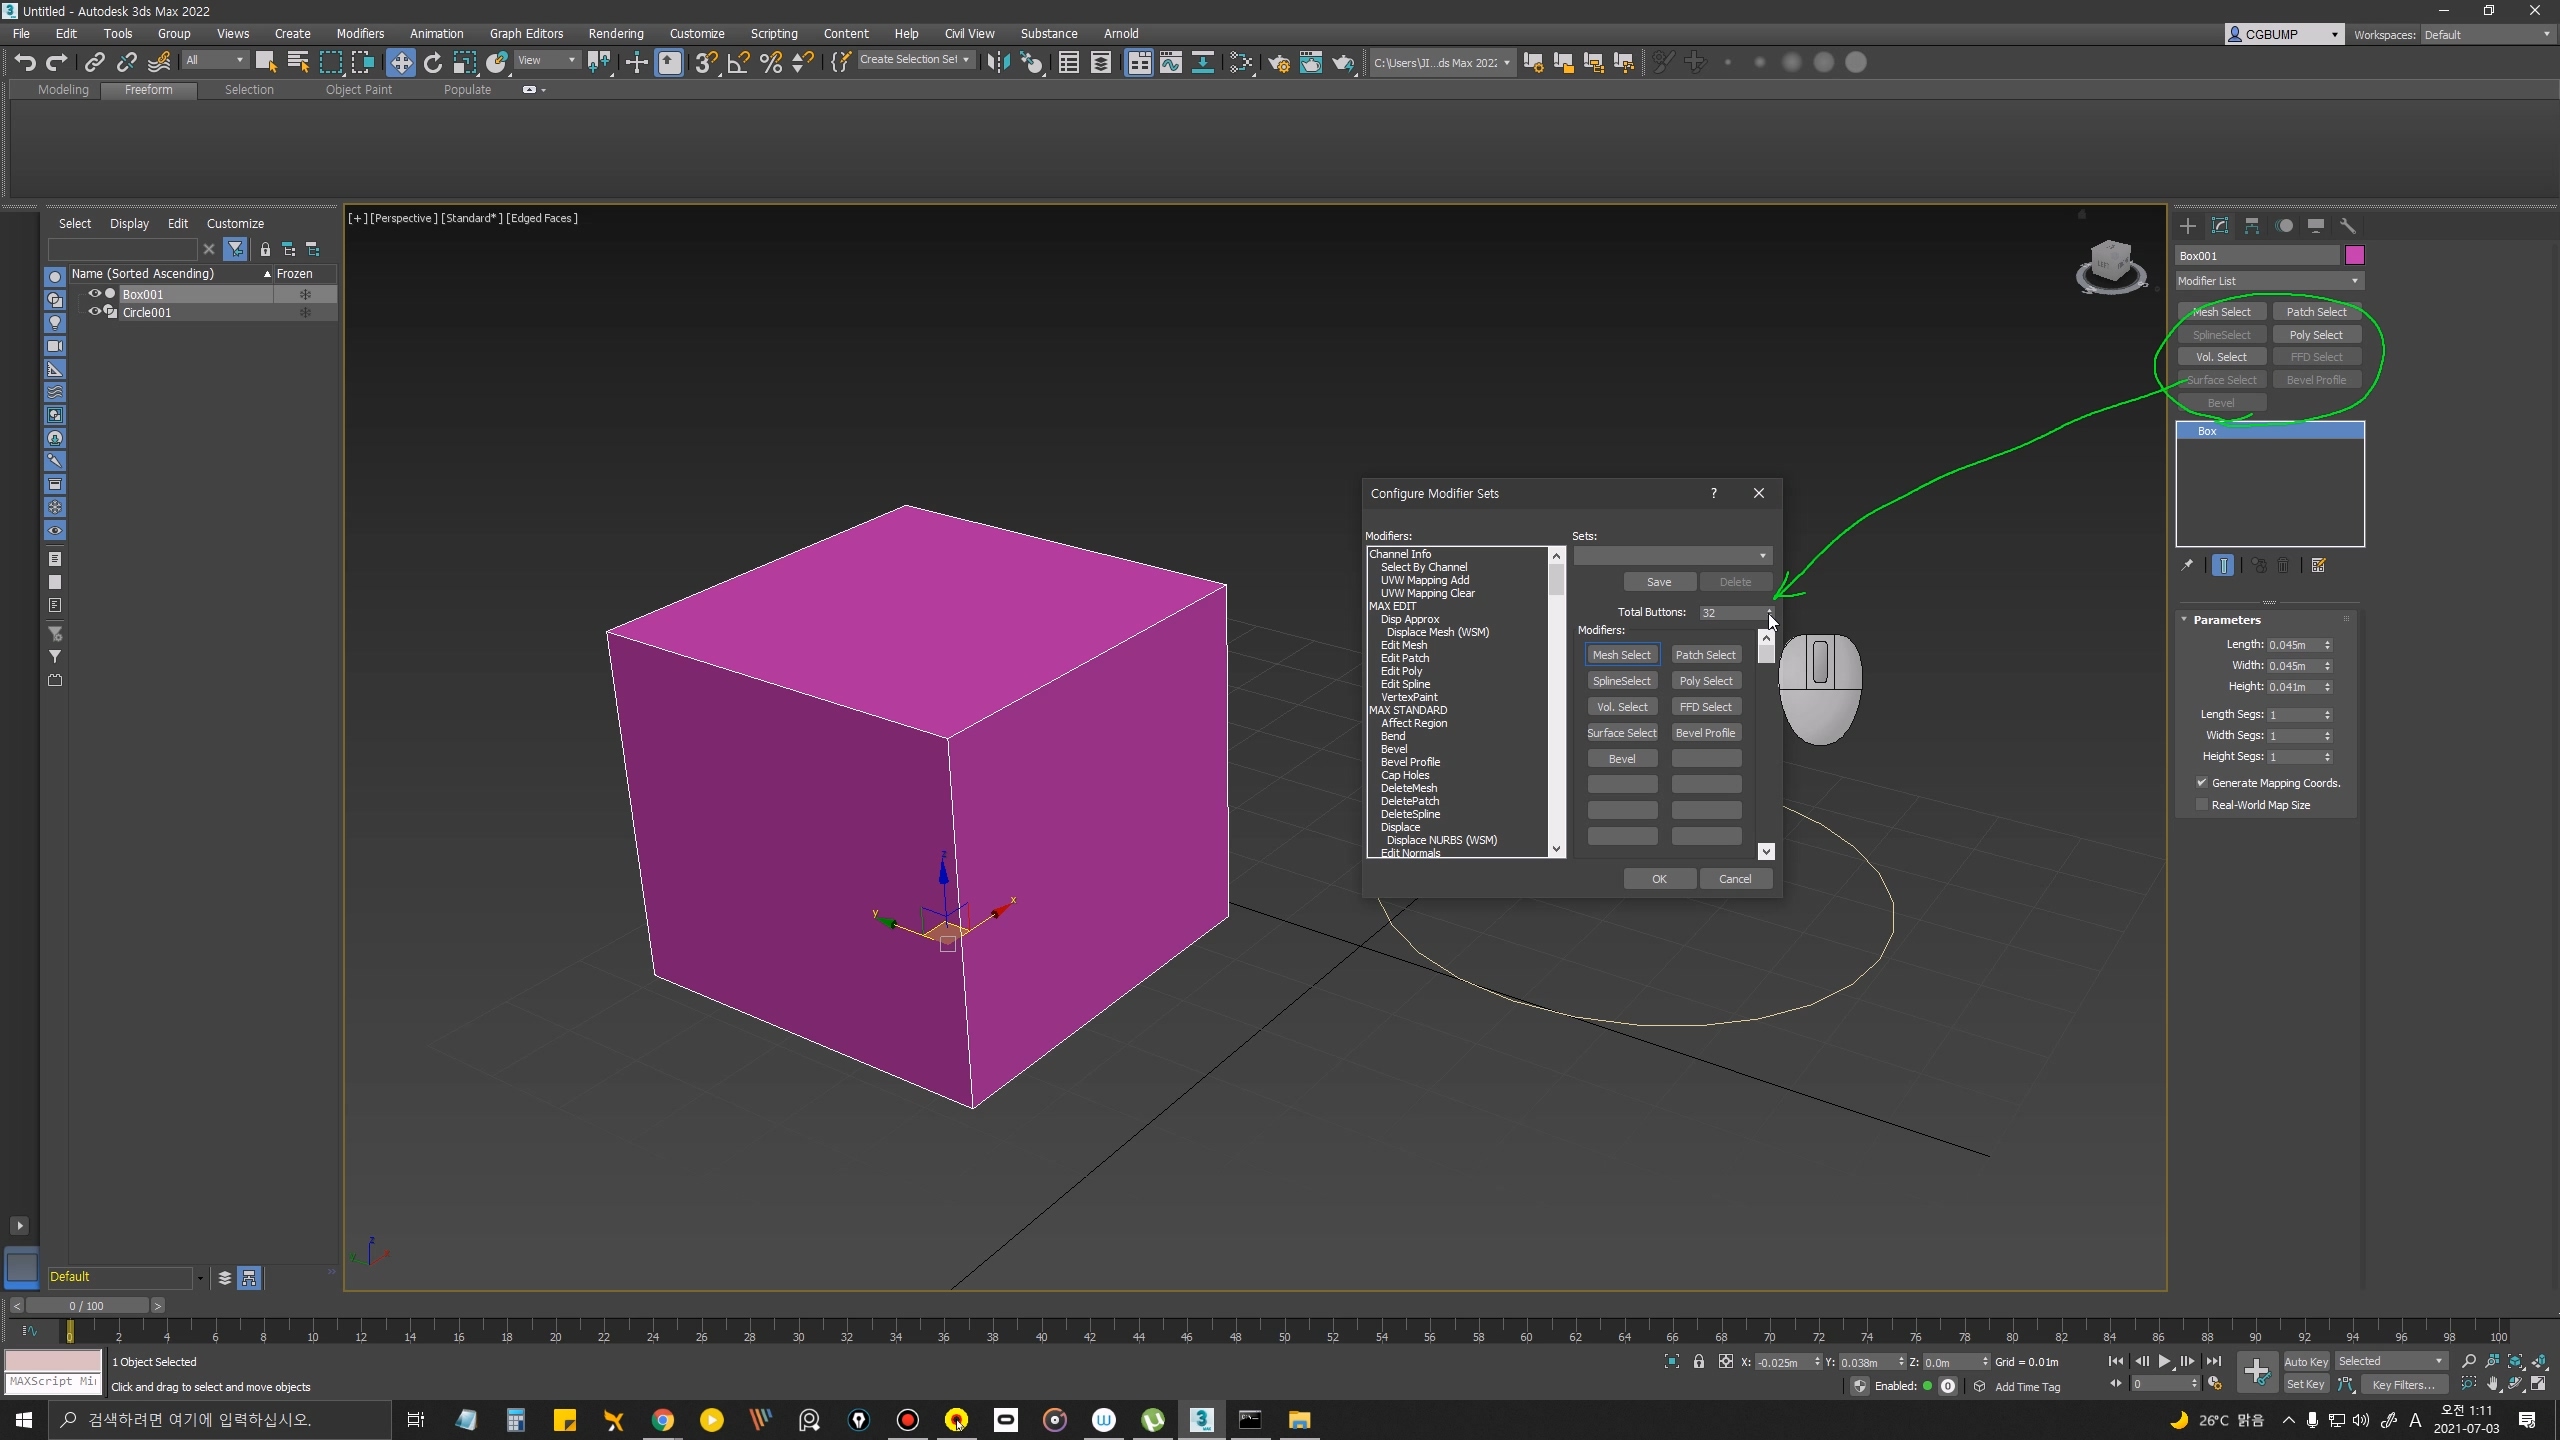Hide Circle001 using its eye icon
Screen dimensions: 2560x1440
click(95, 312)
